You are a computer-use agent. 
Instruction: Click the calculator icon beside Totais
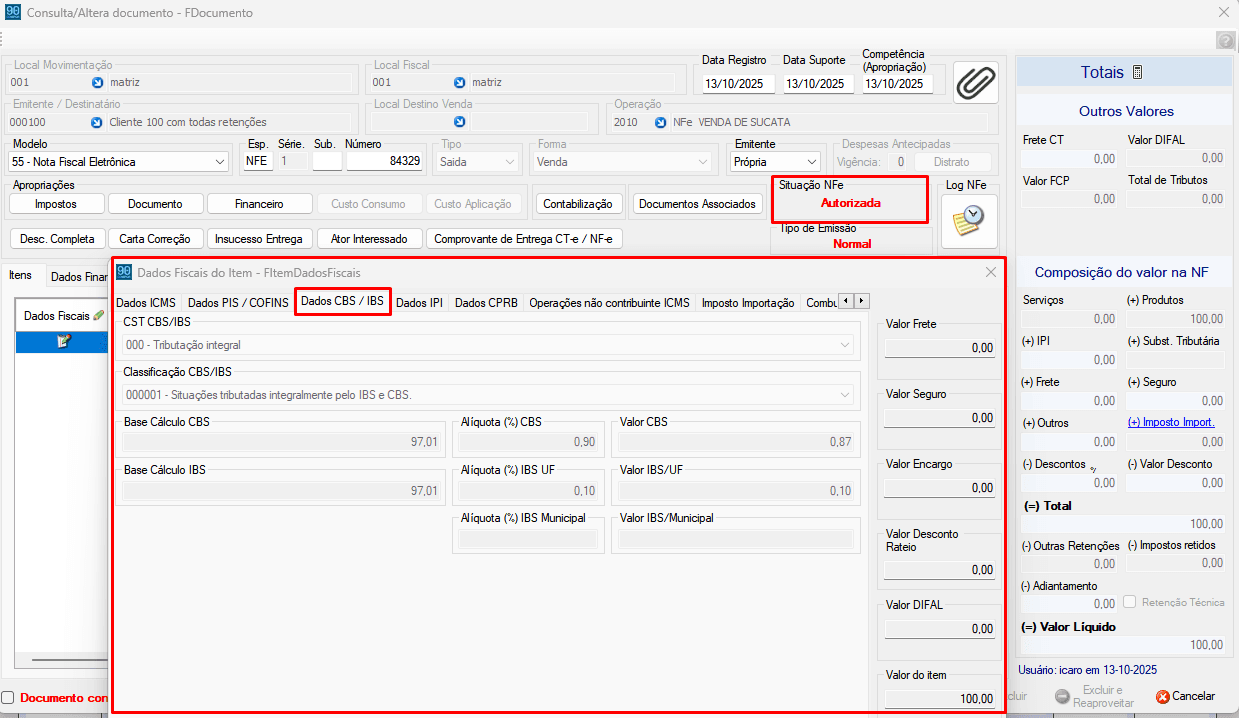[1137, 72]
